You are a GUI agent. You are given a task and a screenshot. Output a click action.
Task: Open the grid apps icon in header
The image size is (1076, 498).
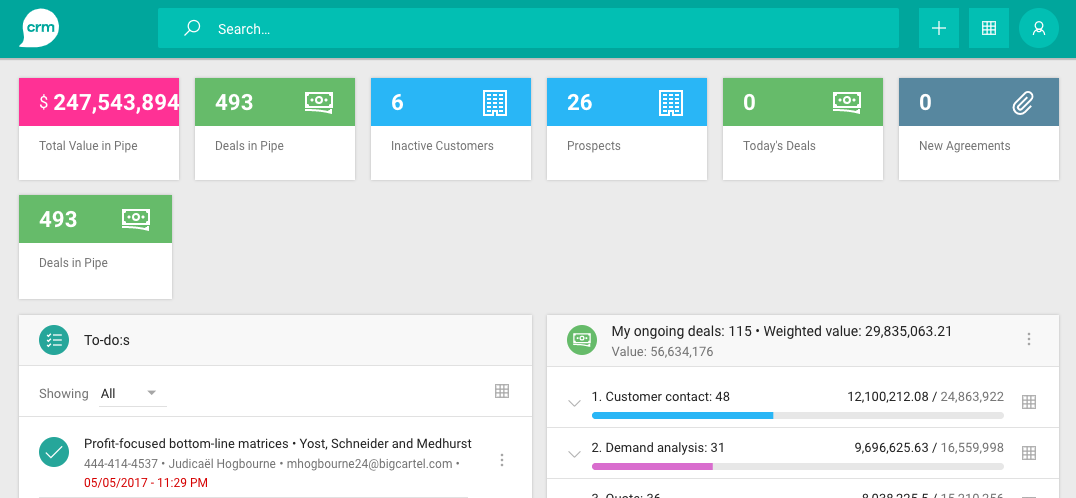click(988, 28)
